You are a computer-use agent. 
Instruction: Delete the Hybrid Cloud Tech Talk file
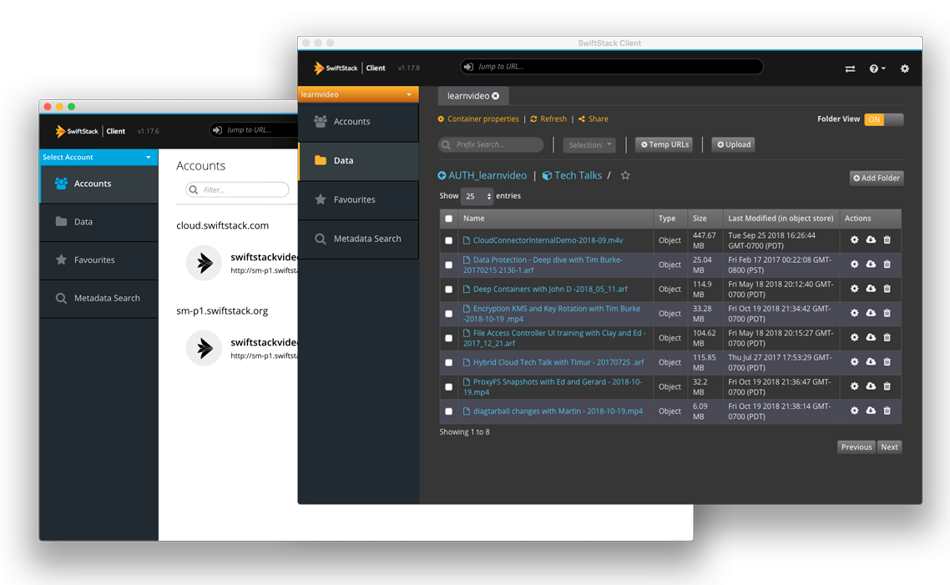coord(887,362)
